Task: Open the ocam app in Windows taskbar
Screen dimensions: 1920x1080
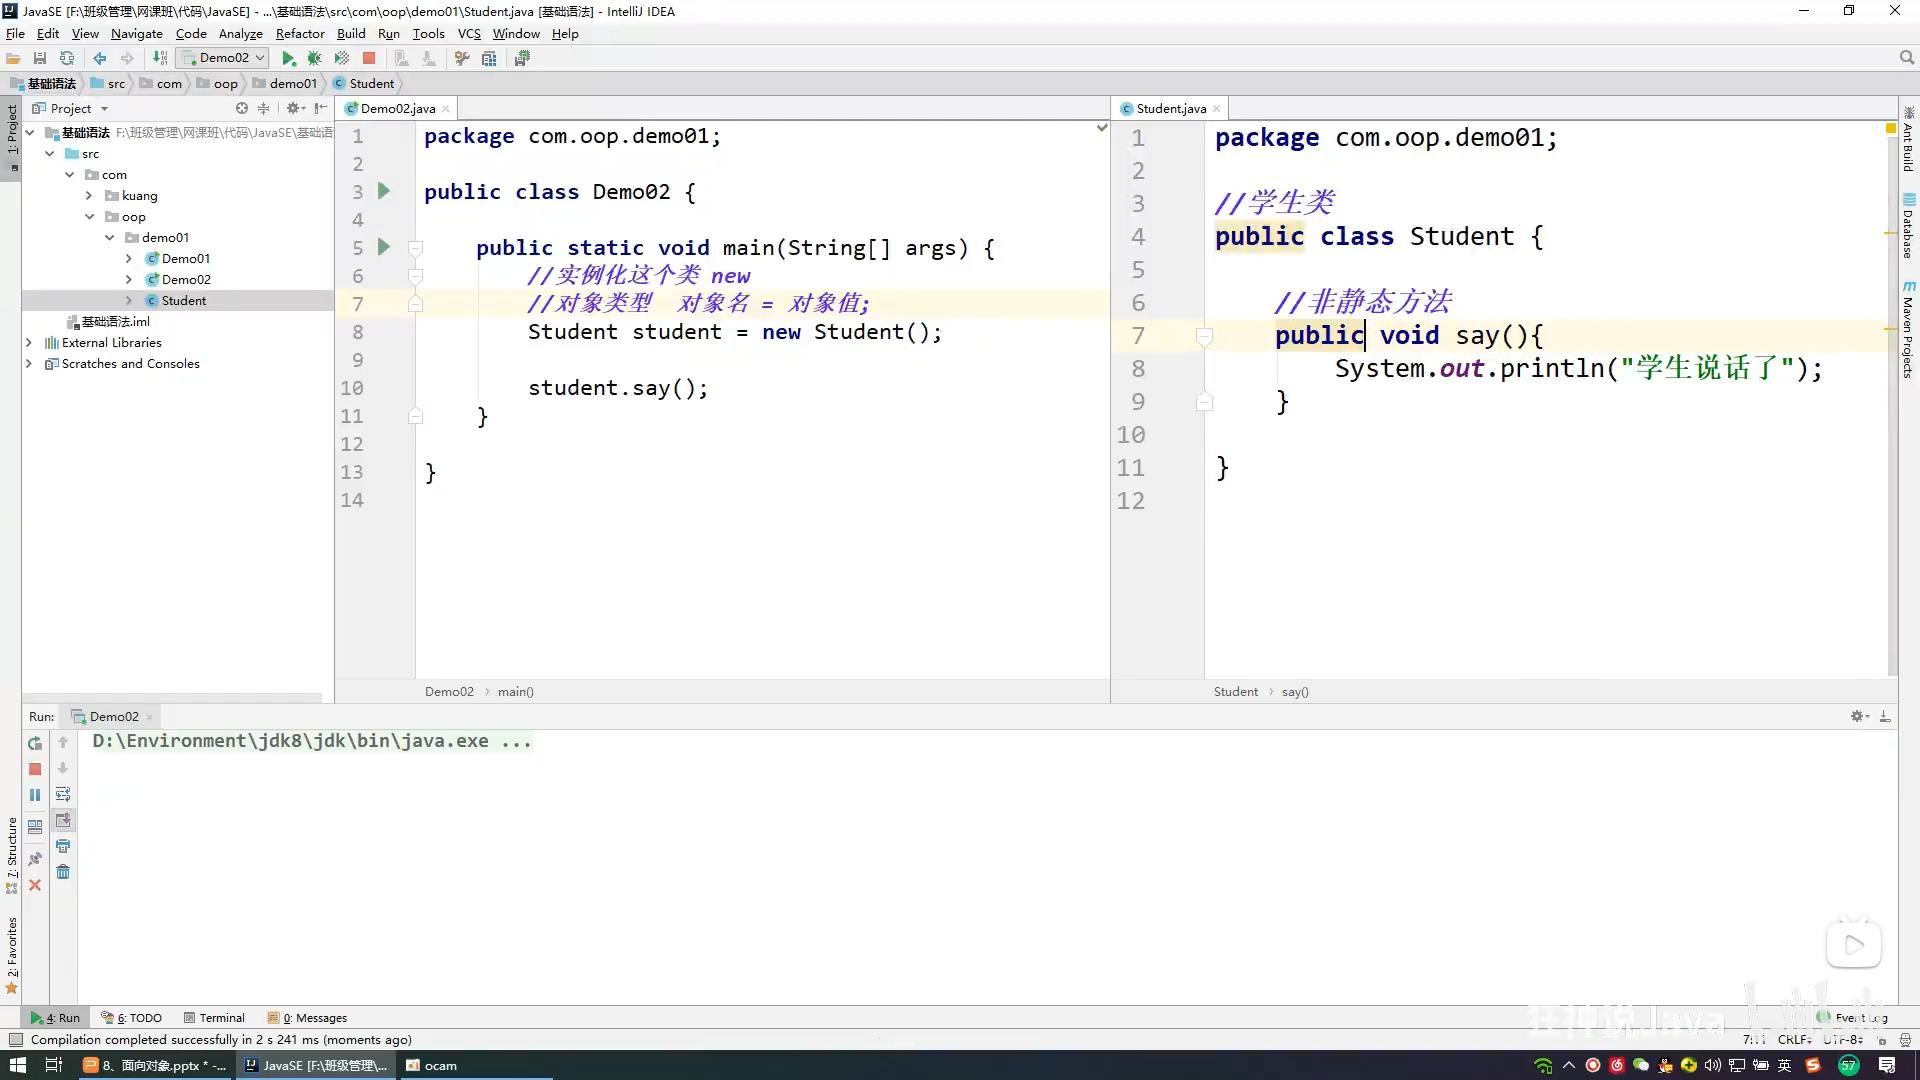Action: [431, 1065]
